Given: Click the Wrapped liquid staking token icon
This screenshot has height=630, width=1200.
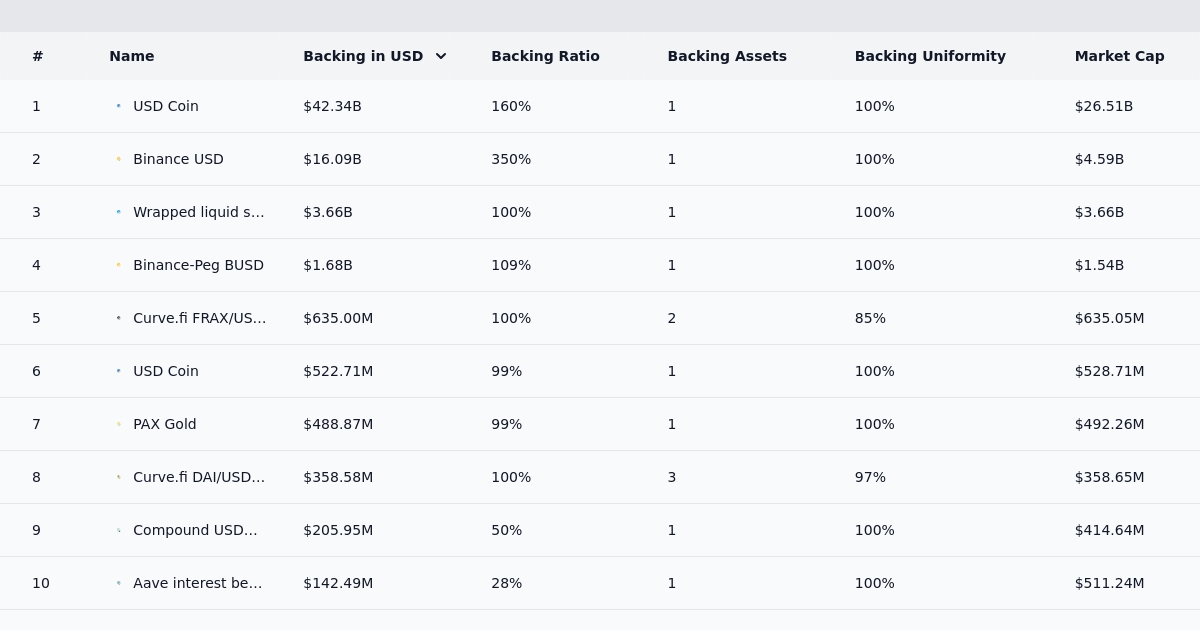Looking at the screenshot, I should tap(118, 212).
